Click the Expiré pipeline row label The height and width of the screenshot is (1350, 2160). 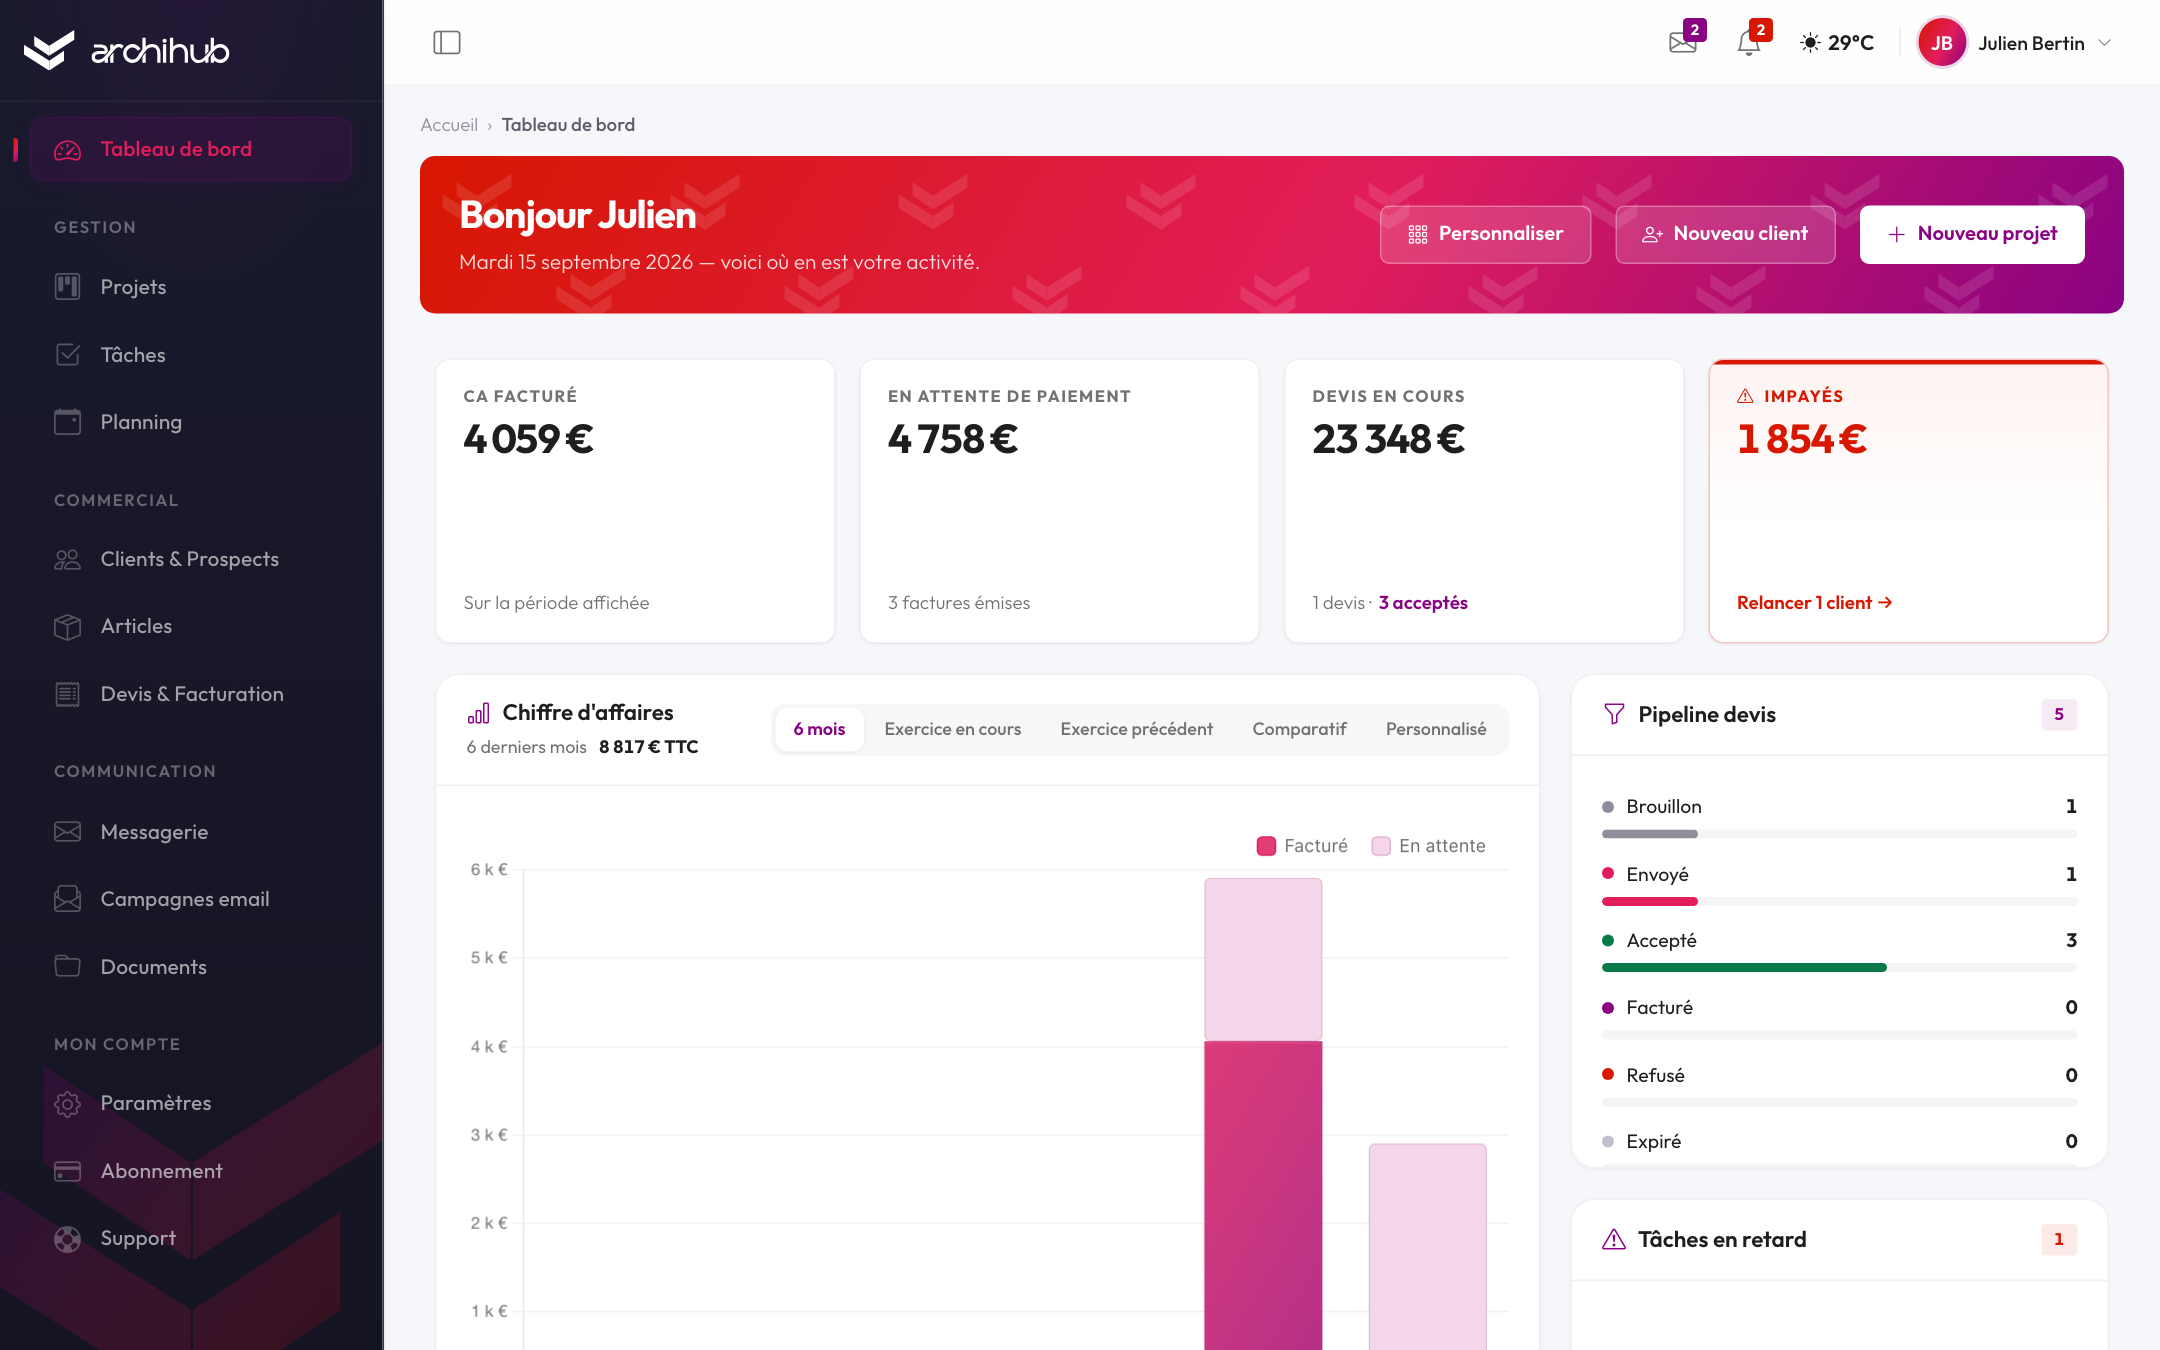(1653, 1141)
